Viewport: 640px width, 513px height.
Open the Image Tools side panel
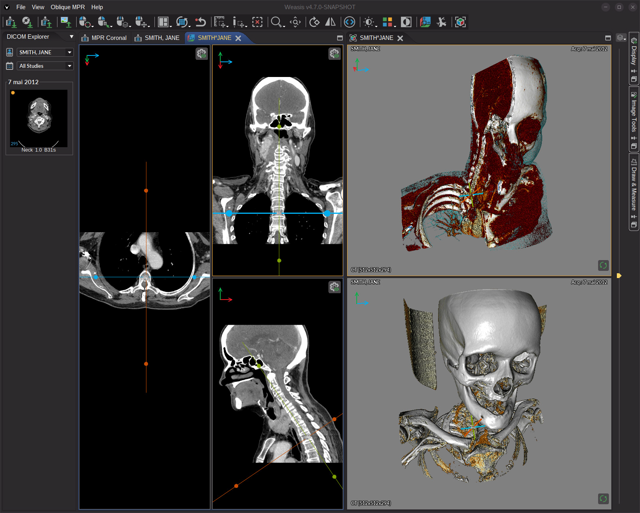coord(633,119)
